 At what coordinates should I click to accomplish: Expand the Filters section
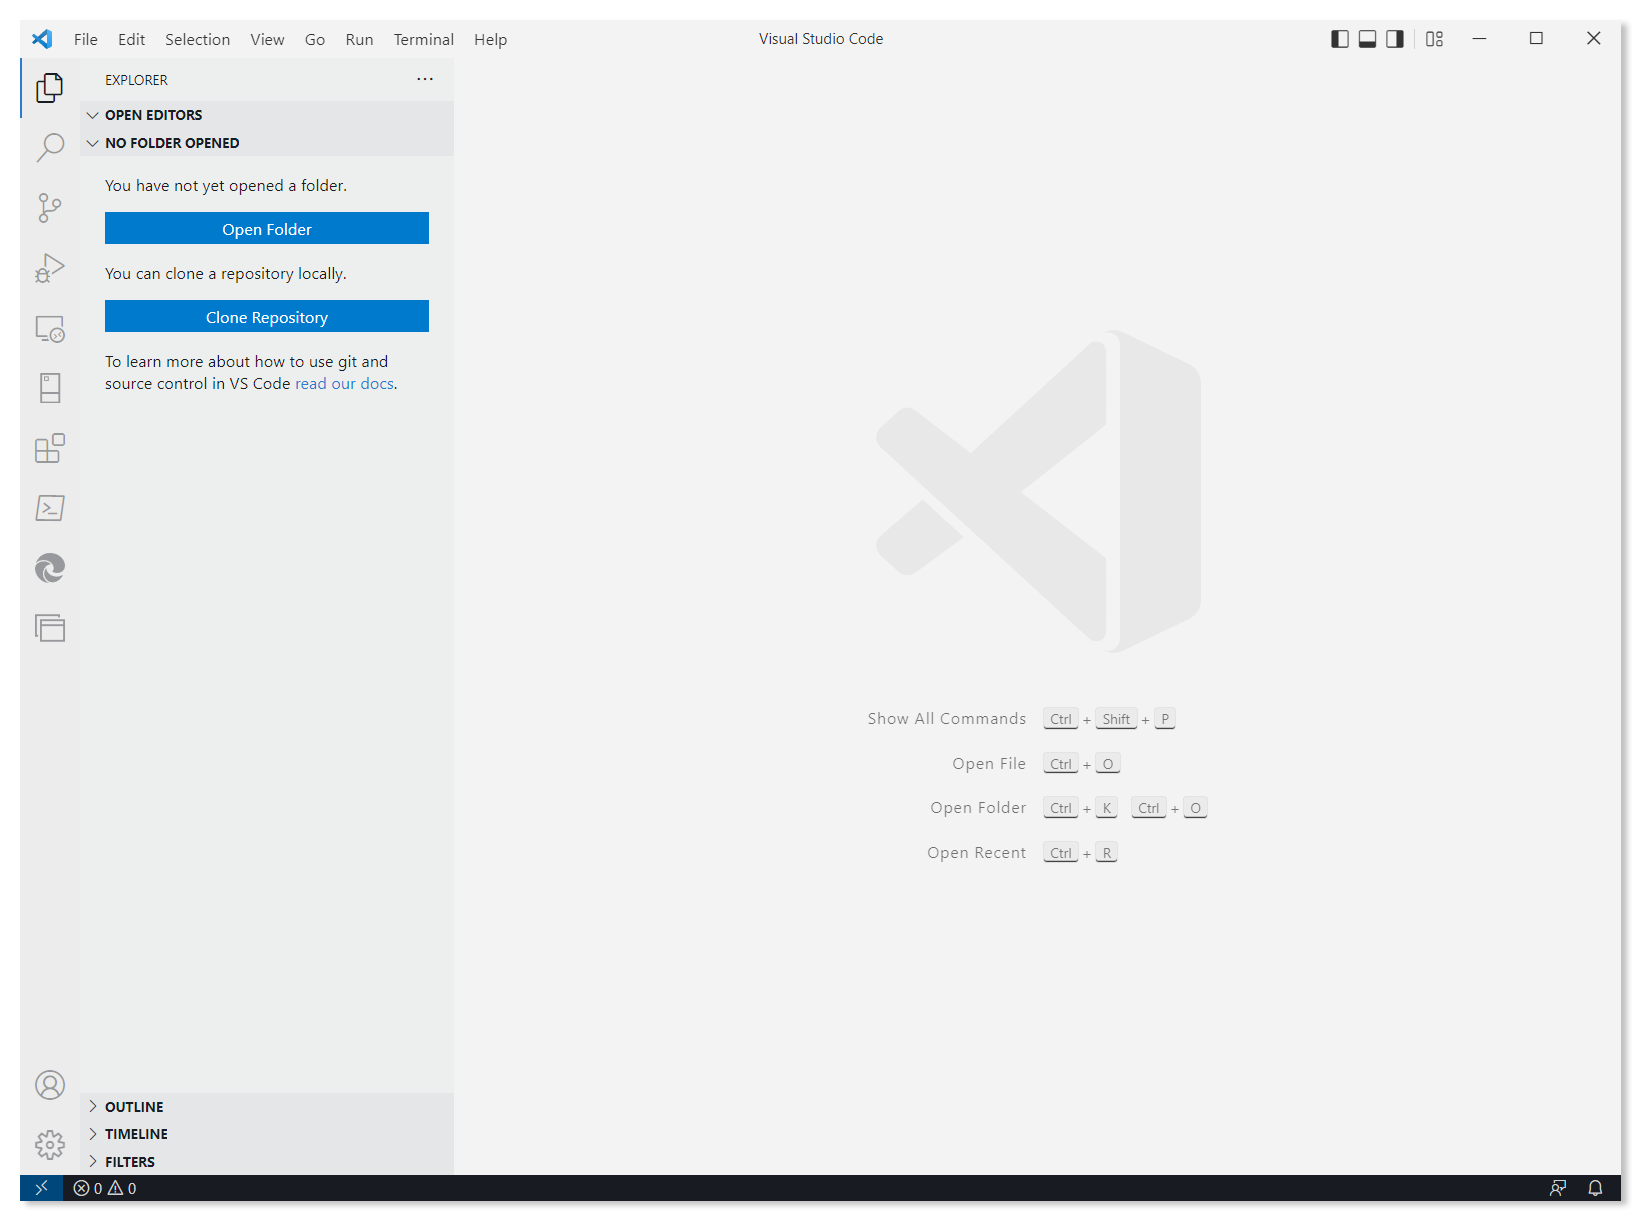(x=267, y=1162)
